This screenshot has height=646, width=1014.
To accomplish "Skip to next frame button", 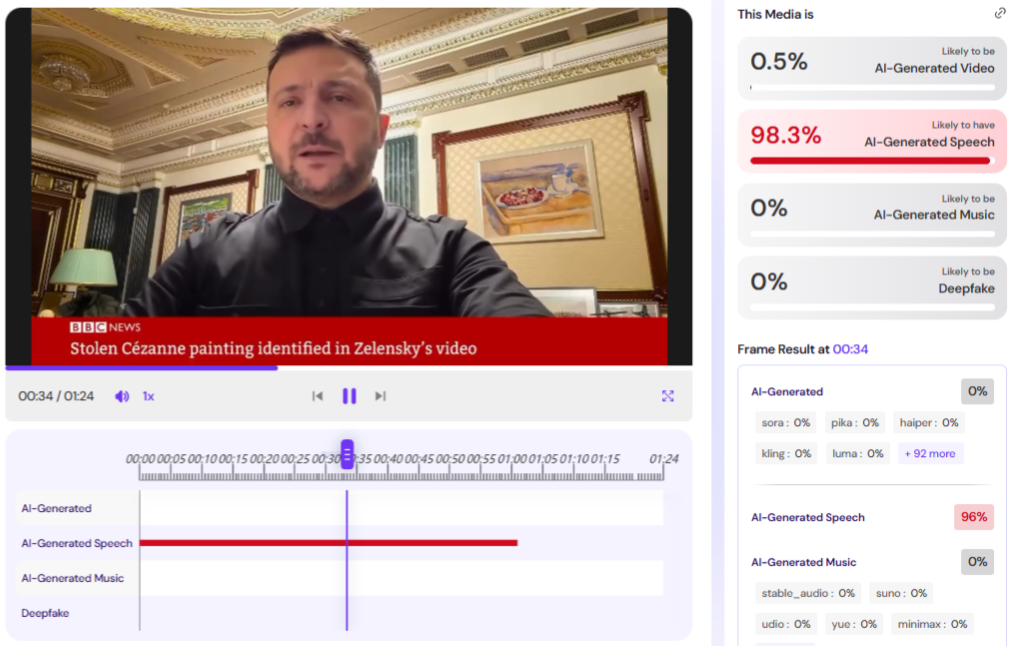I will pos(380,396).
